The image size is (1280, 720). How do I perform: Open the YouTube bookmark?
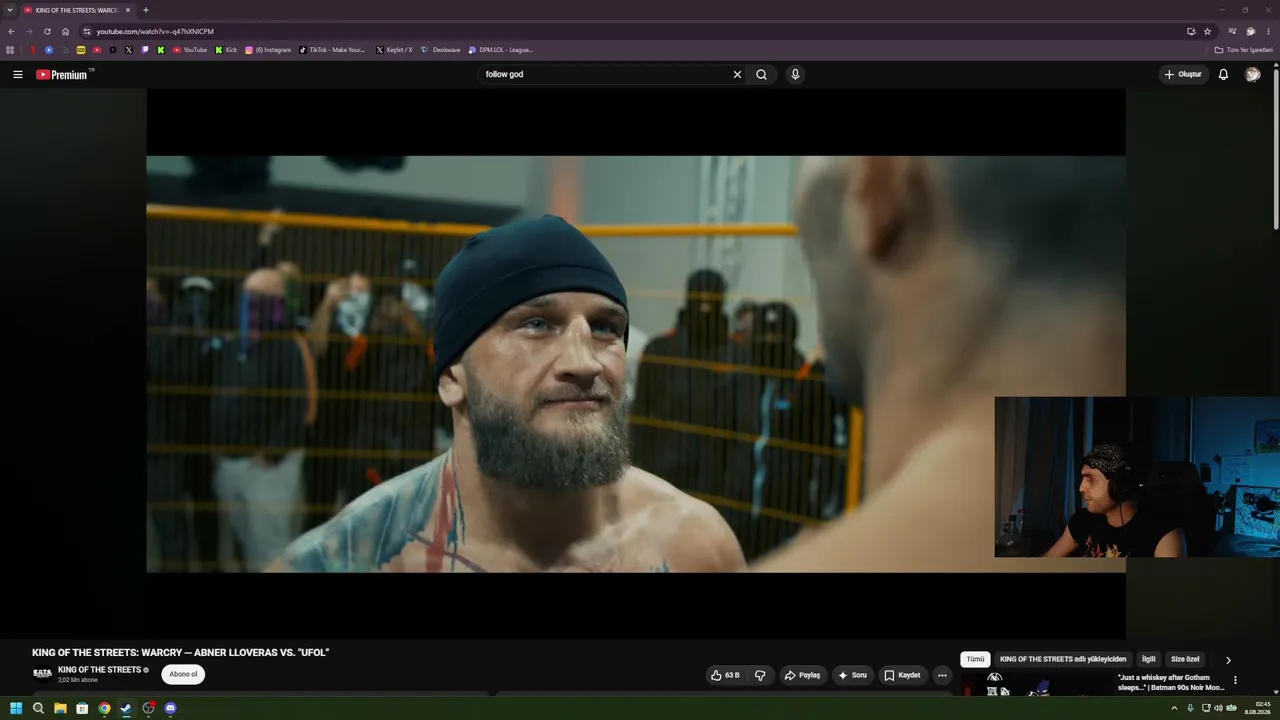(x=190, y=50)
